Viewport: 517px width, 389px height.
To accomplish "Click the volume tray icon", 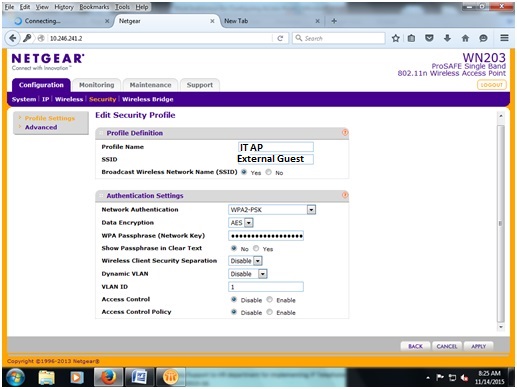I will pos(464,378).
